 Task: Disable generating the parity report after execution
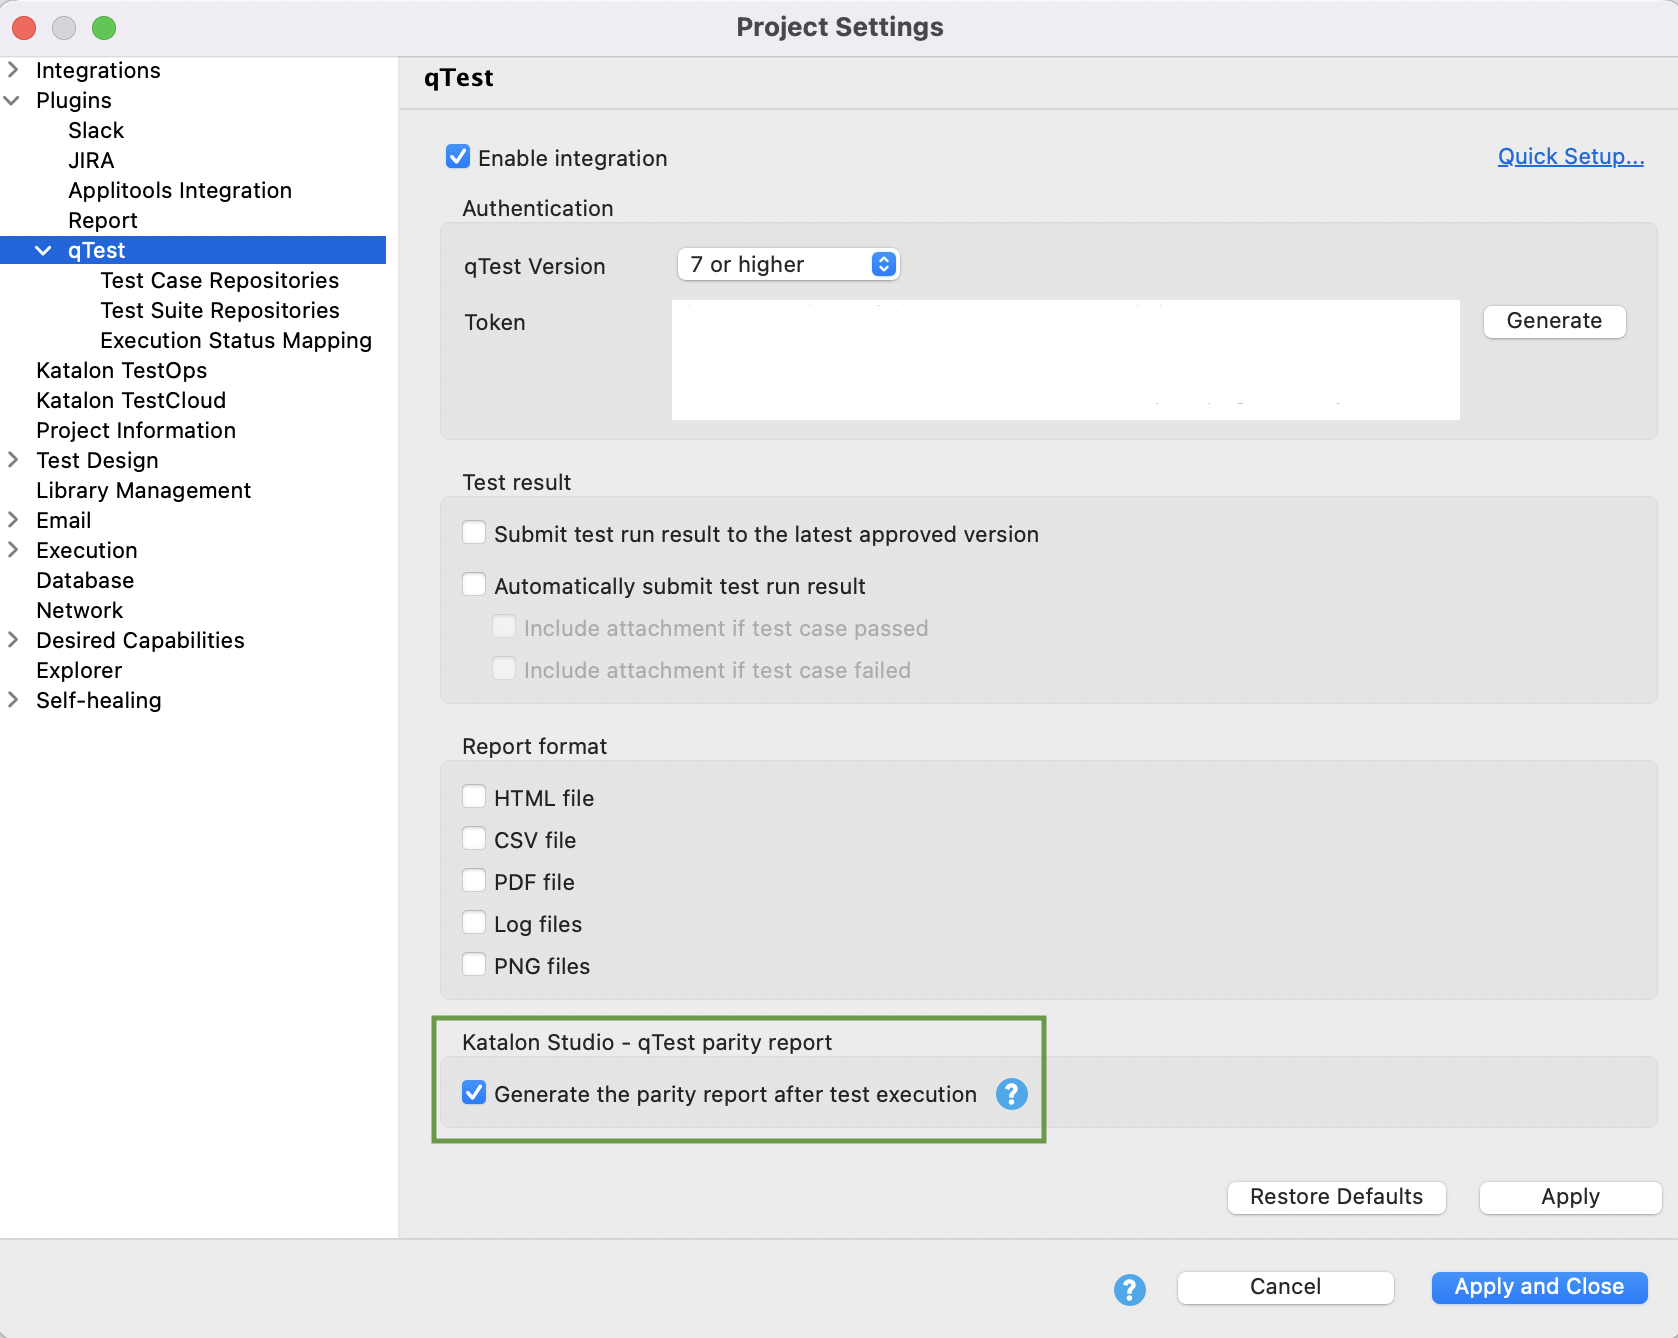pyautogui.click(x=473, y=1093)
